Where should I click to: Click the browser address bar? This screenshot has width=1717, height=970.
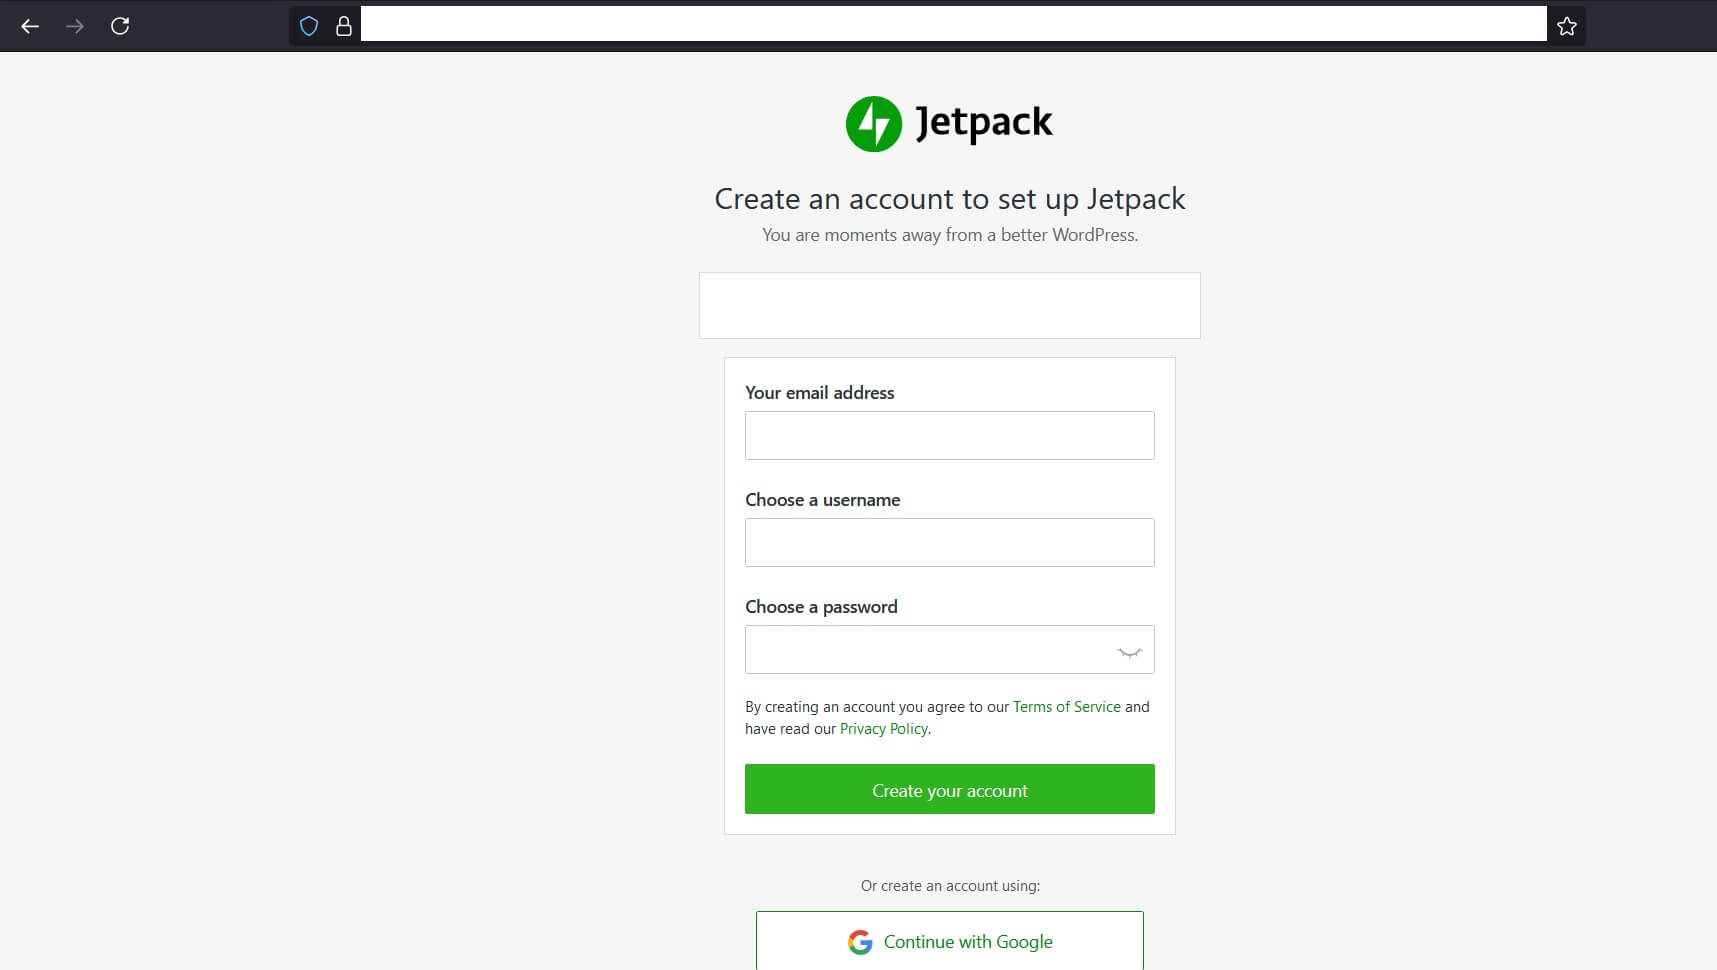coord(953,25)
